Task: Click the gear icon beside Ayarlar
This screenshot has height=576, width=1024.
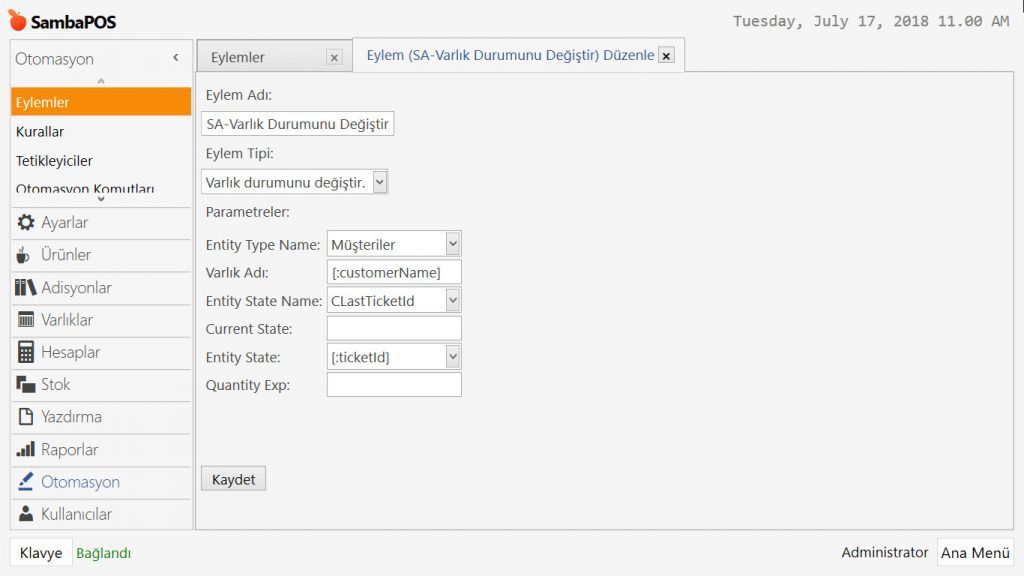Action: pos(26,223)
